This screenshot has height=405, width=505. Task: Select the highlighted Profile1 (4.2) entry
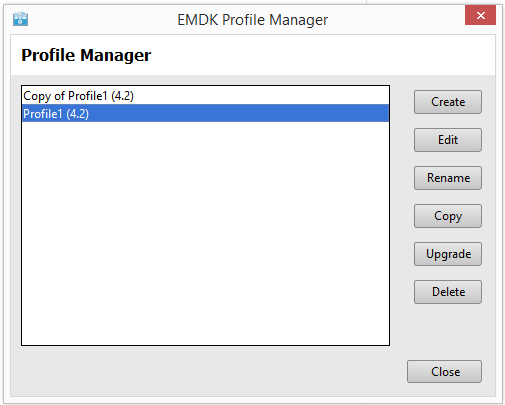205,113
